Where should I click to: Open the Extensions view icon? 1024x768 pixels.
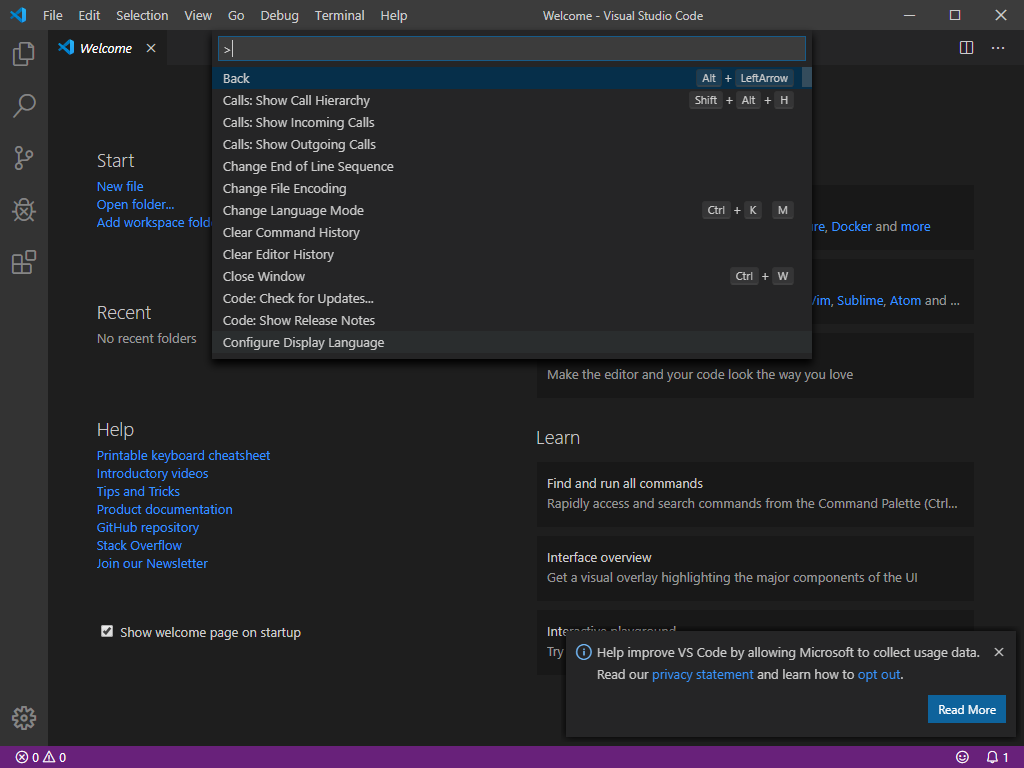point(24,263)
